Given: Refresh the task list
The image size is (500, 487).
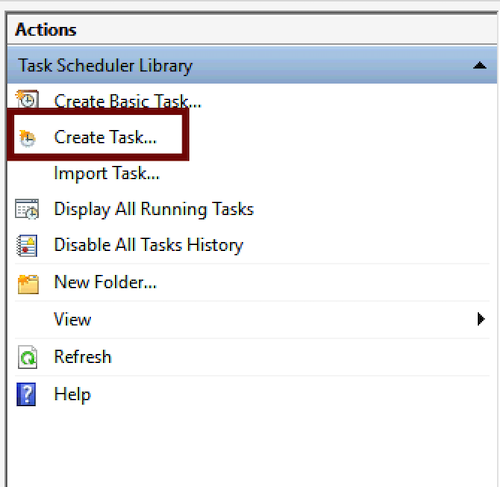Looking at the screenshot, I should pyautogui.click(x=83, y=357).
